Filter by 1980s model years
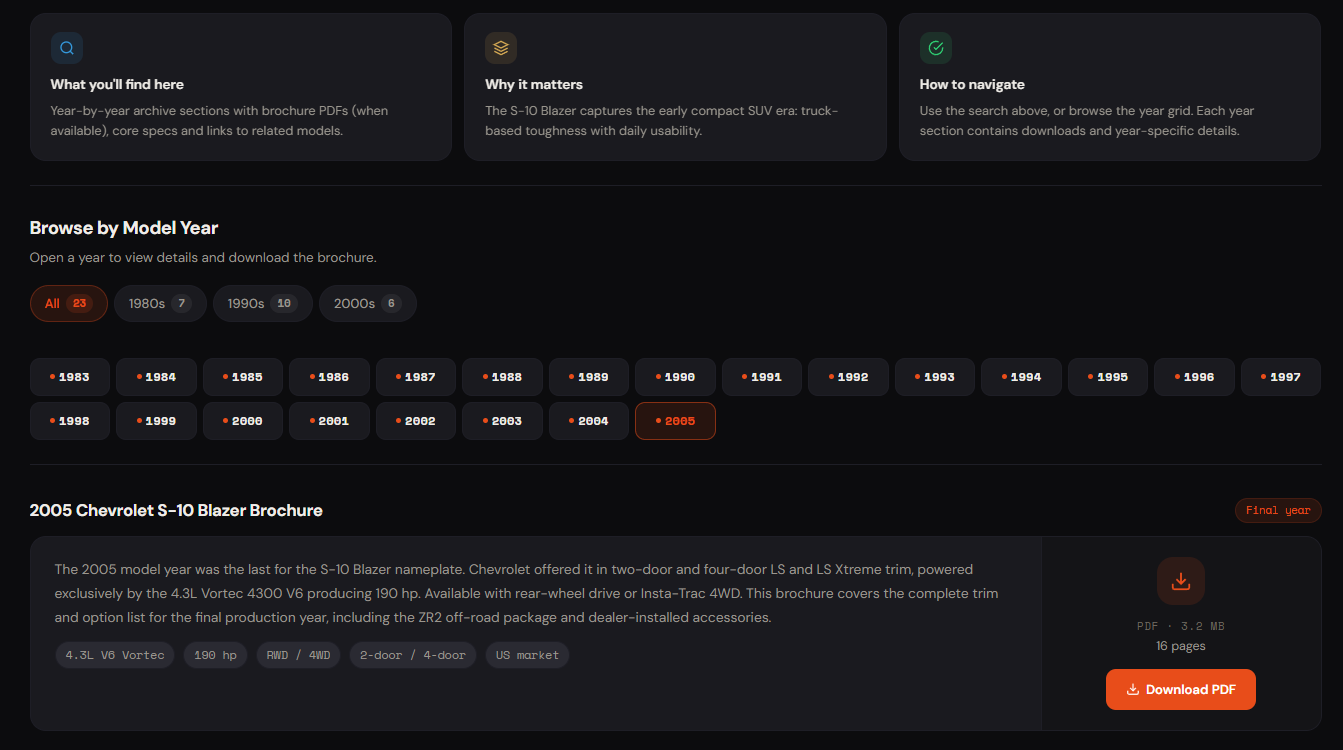This screenshot has height=750, width=1343. tap(160, 303)
